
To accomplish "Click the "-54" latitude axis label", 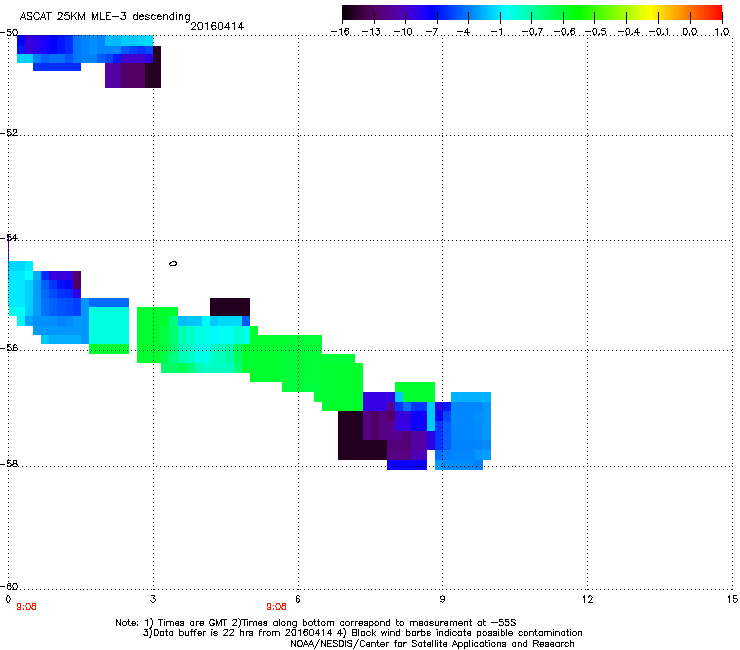I will pos(9,237).
